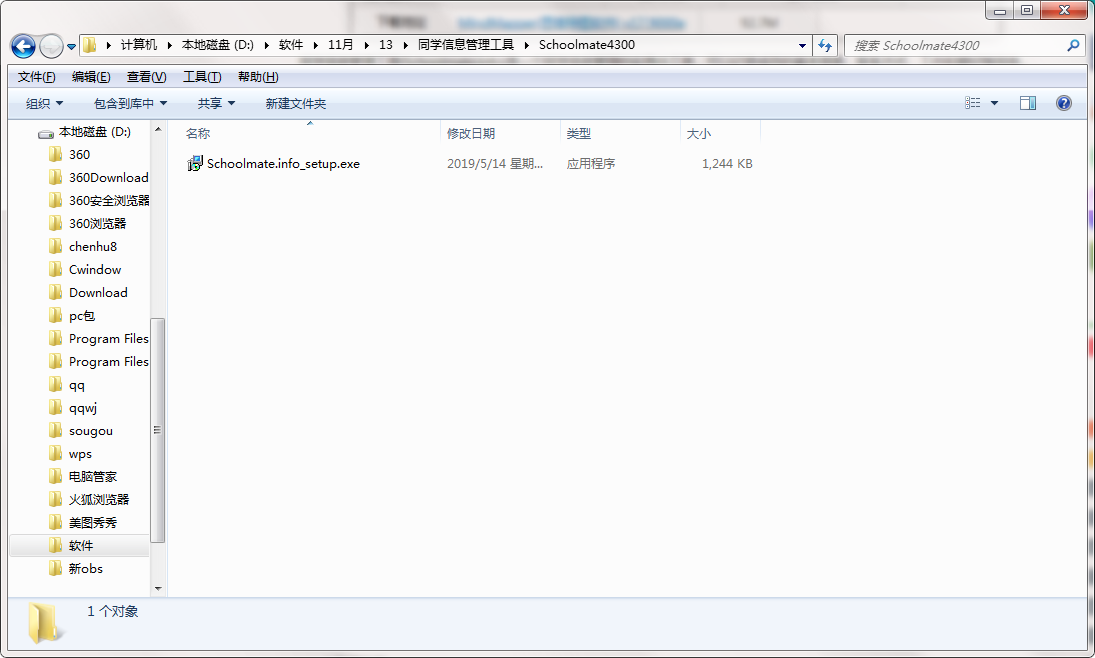1095x658 pixels.
Task: Open the address bar history dropdown
Action: pos(802,45)
